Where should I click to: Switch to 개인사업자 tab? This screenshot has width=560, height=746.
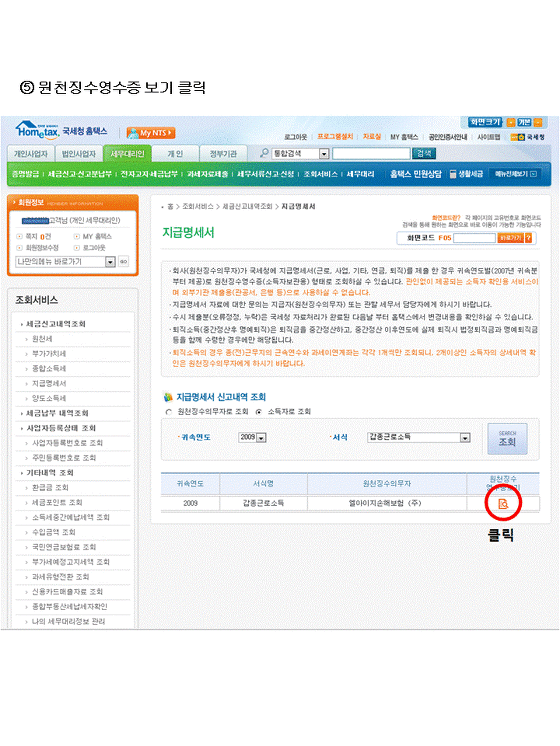(30, 154)
